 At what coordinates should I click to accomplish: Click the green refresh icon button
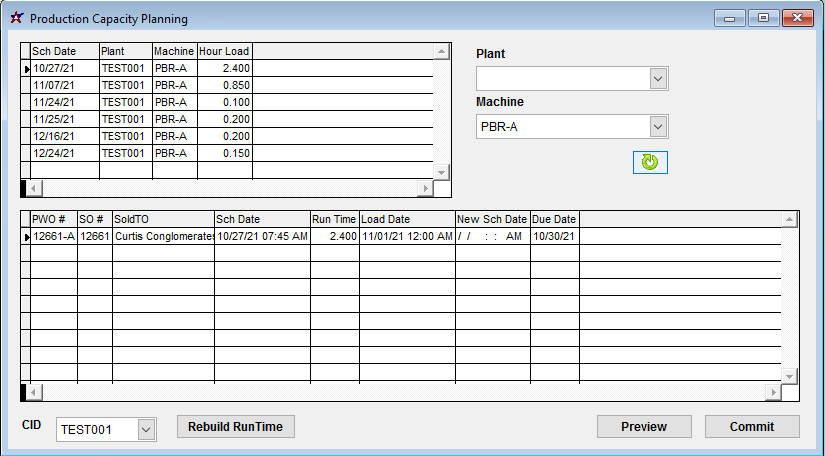point(649,162)
